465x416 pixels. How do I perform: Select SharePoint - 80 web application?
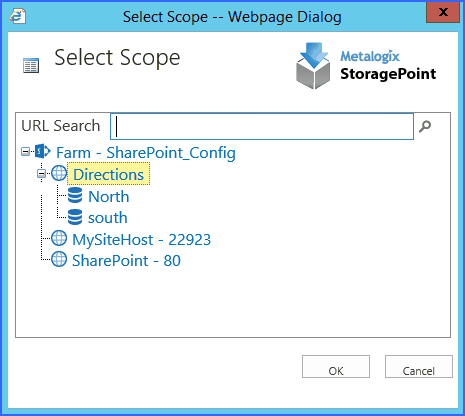[x=126, y=261]
